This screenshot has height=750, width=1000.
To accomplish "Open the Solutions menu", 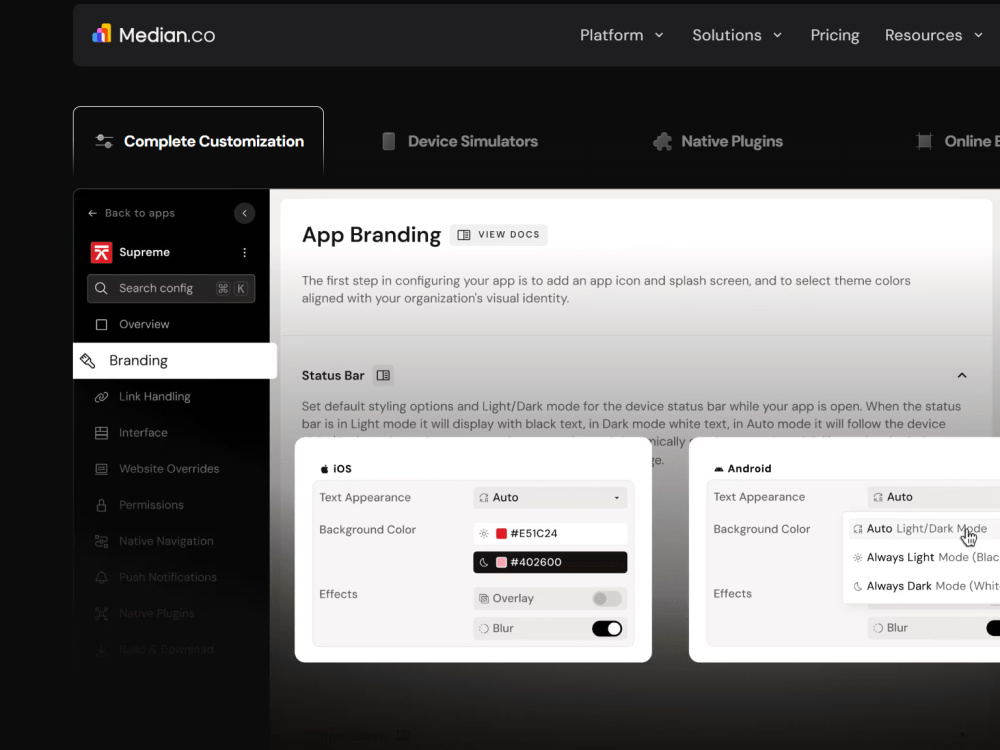I will pyautogui.click(x=737, y=35).
